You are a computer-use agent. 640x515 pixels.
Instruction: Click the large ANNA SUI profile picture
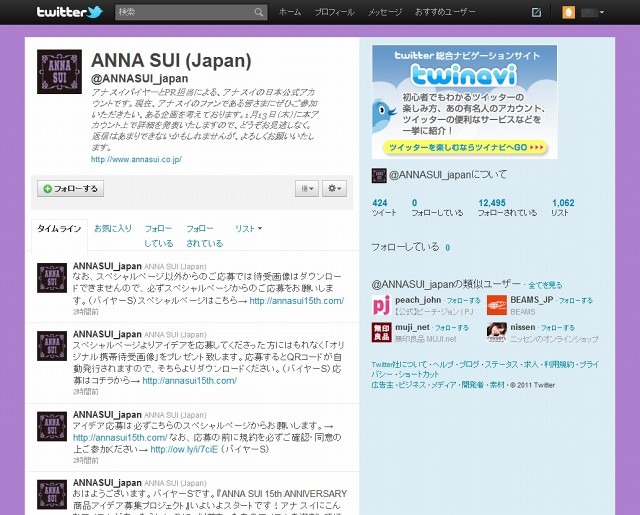[x=59, y=72]
